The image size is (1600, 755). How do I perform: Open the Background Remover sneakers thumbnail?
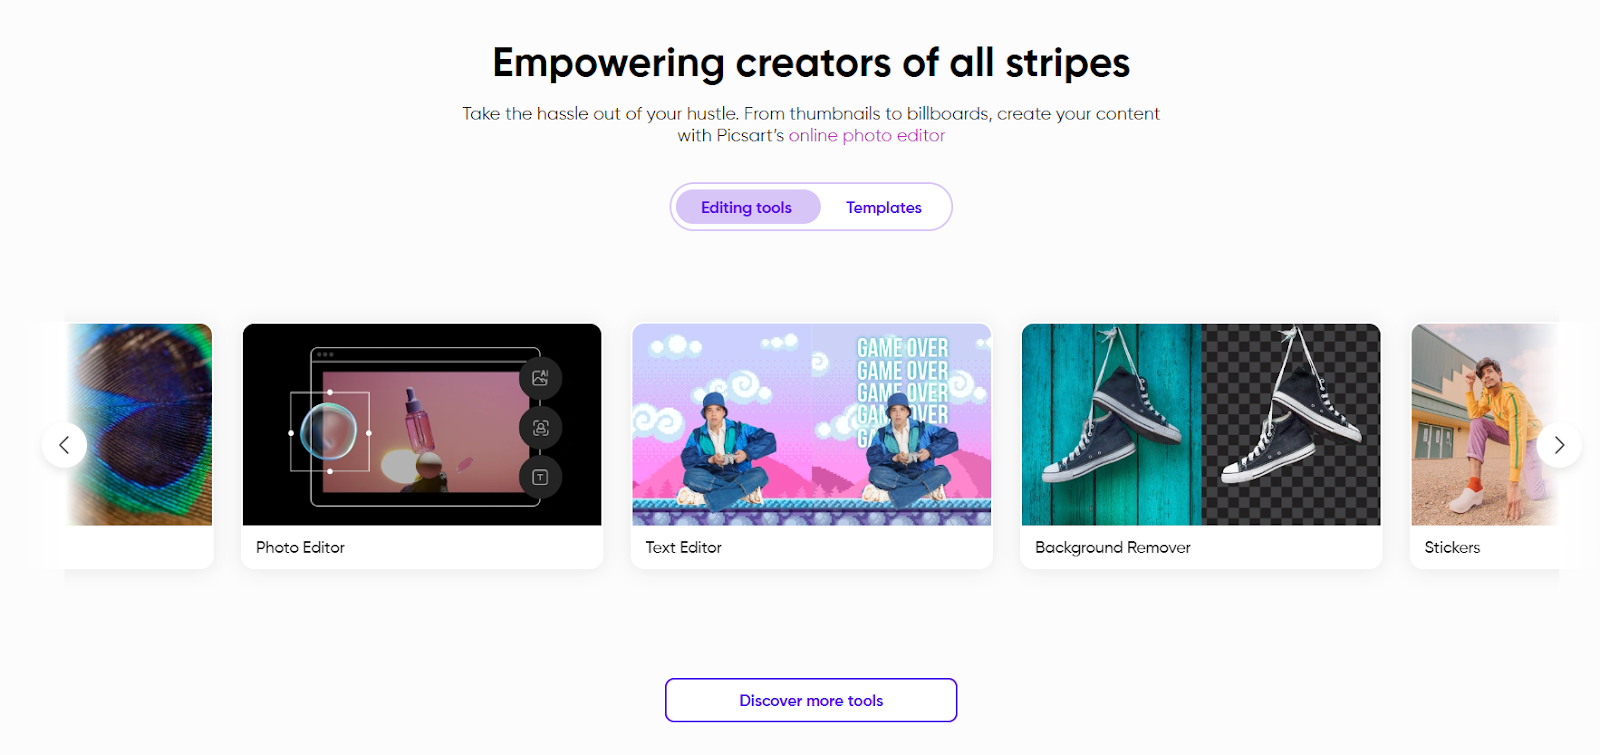tap(1201, 424)
